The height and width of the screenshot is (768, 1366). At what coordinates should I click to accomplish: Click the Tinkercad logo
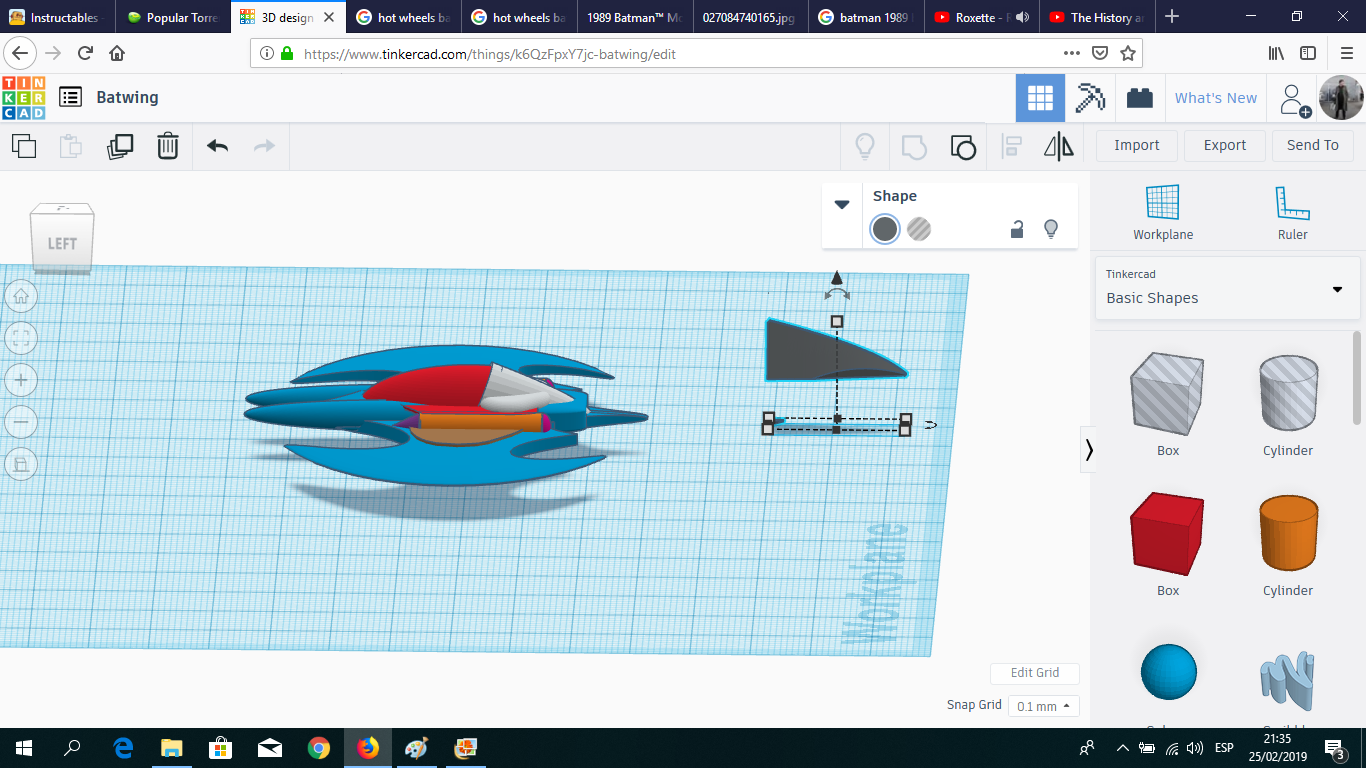[x=23, y=97]
